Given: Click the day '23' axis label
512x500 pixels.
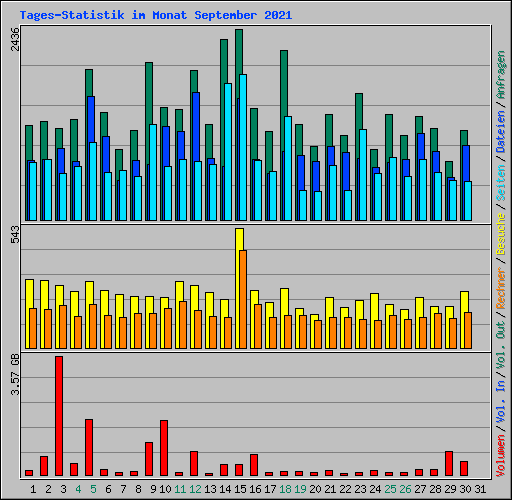Looking at the screenshot, I should (360, 489).
